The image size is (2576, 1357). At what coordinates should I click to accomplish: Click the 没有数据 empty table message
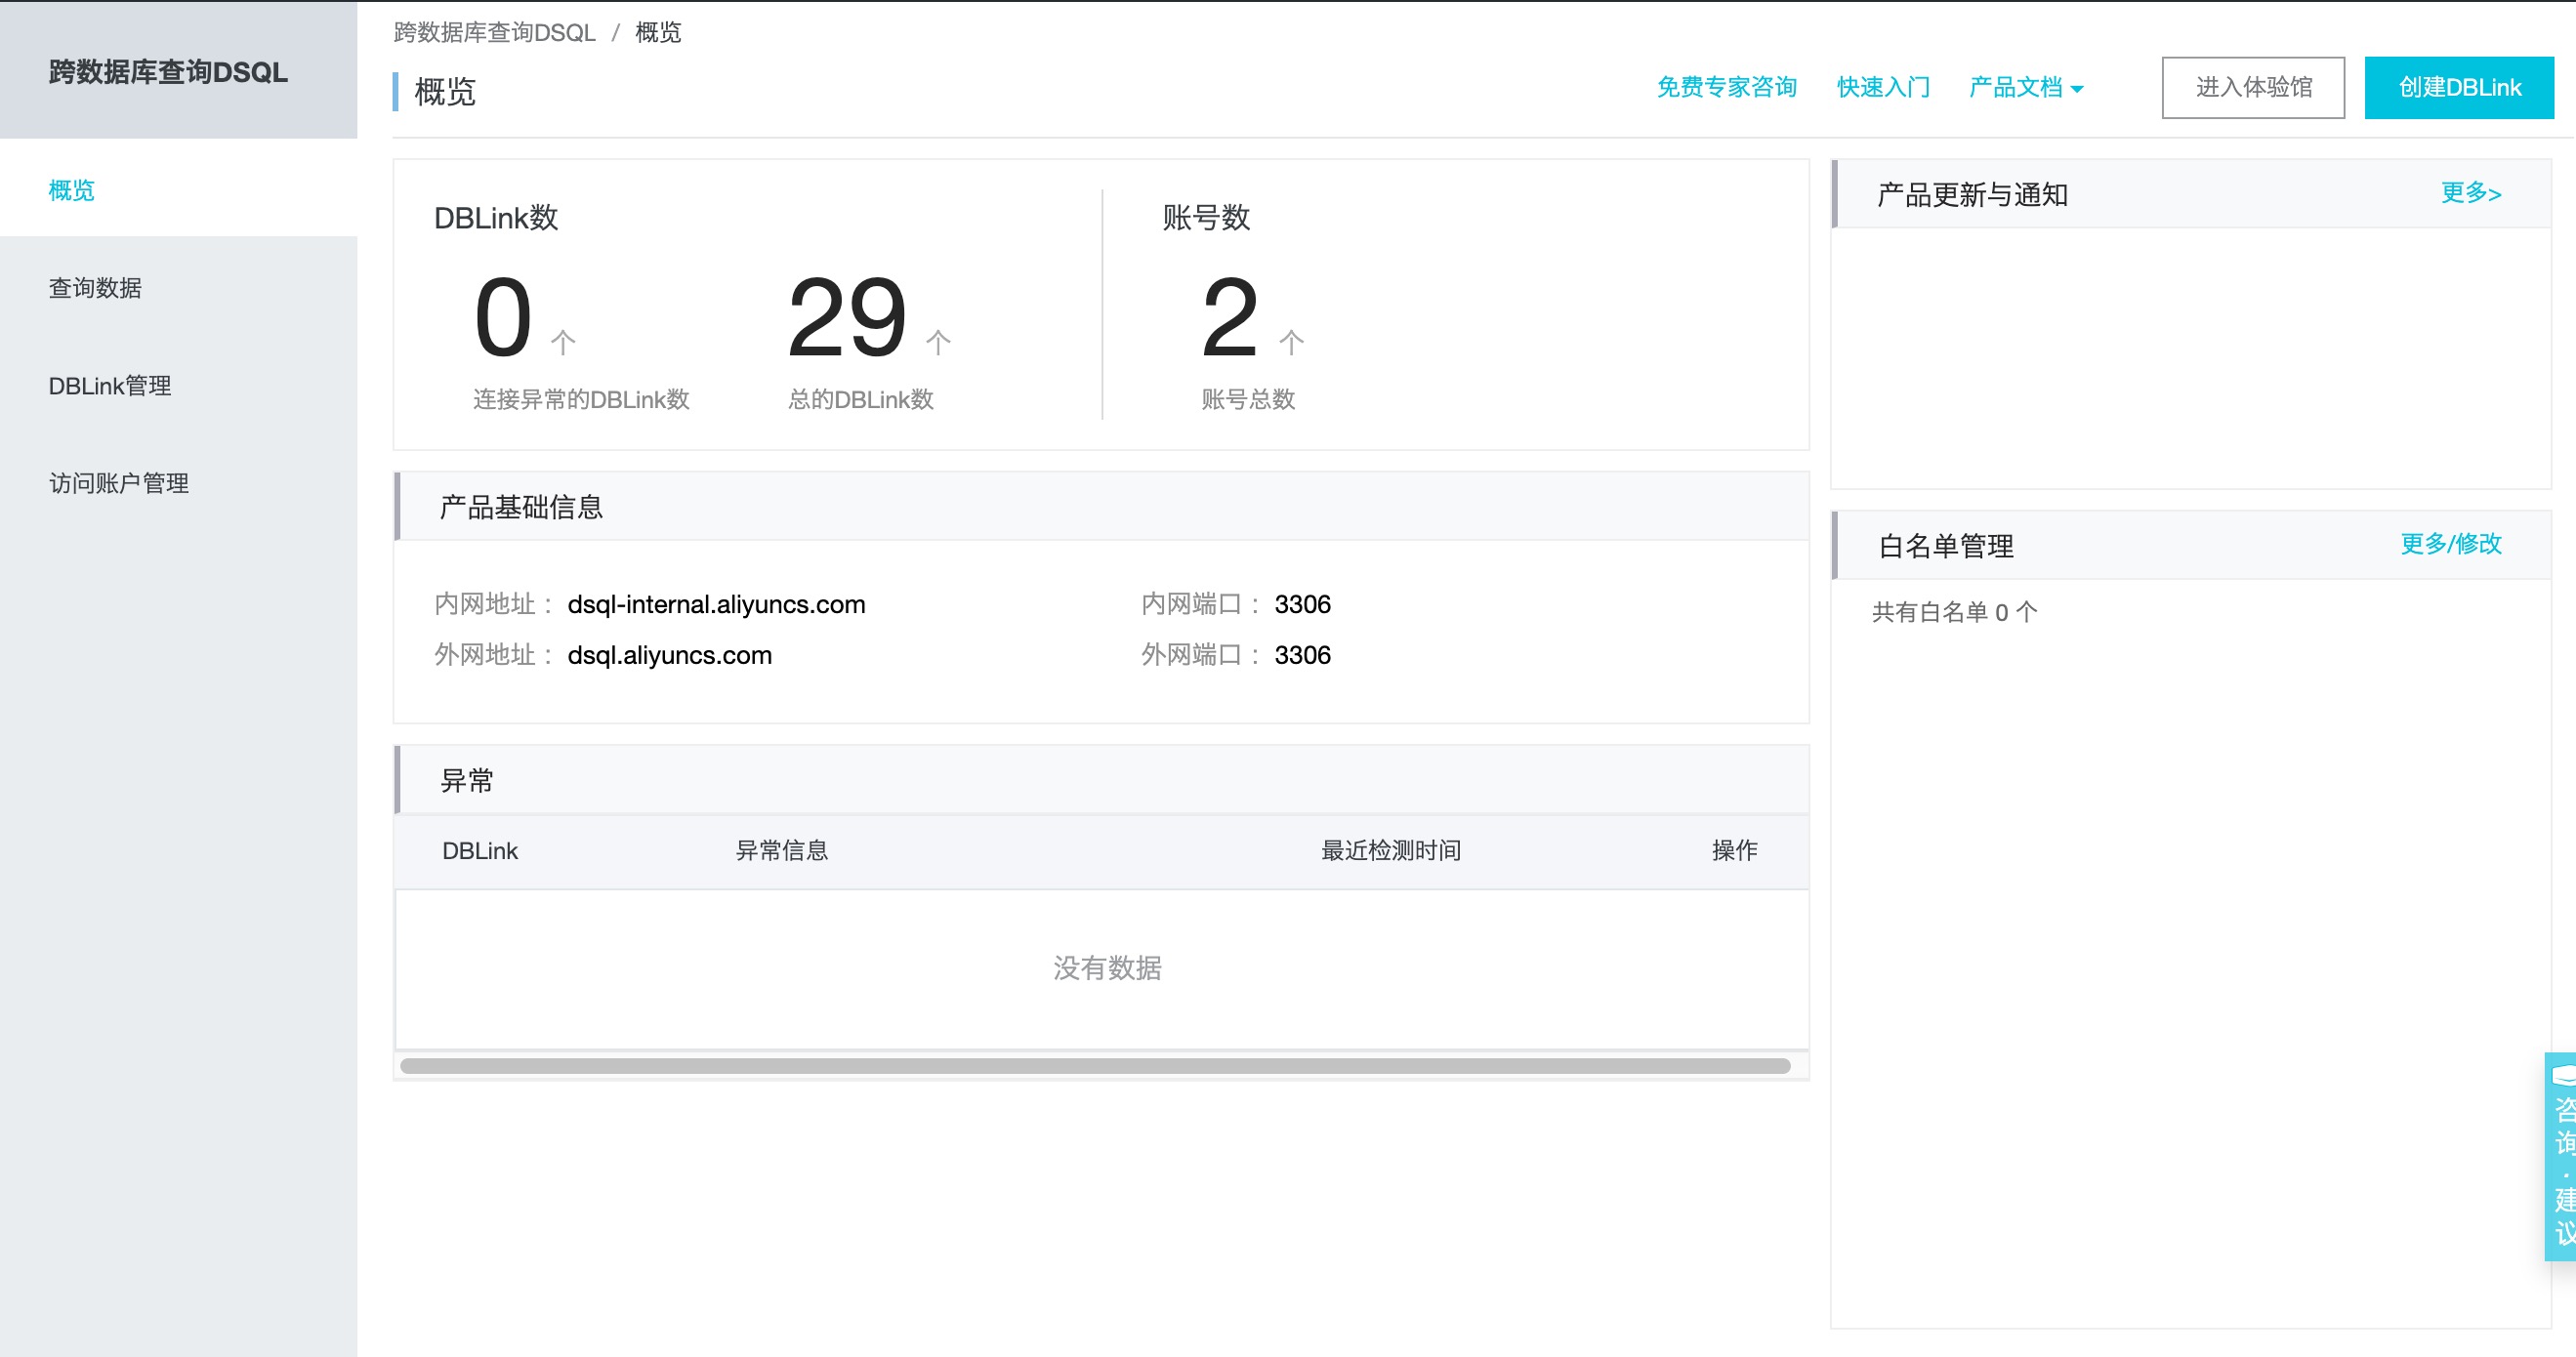pos(1107,968)
